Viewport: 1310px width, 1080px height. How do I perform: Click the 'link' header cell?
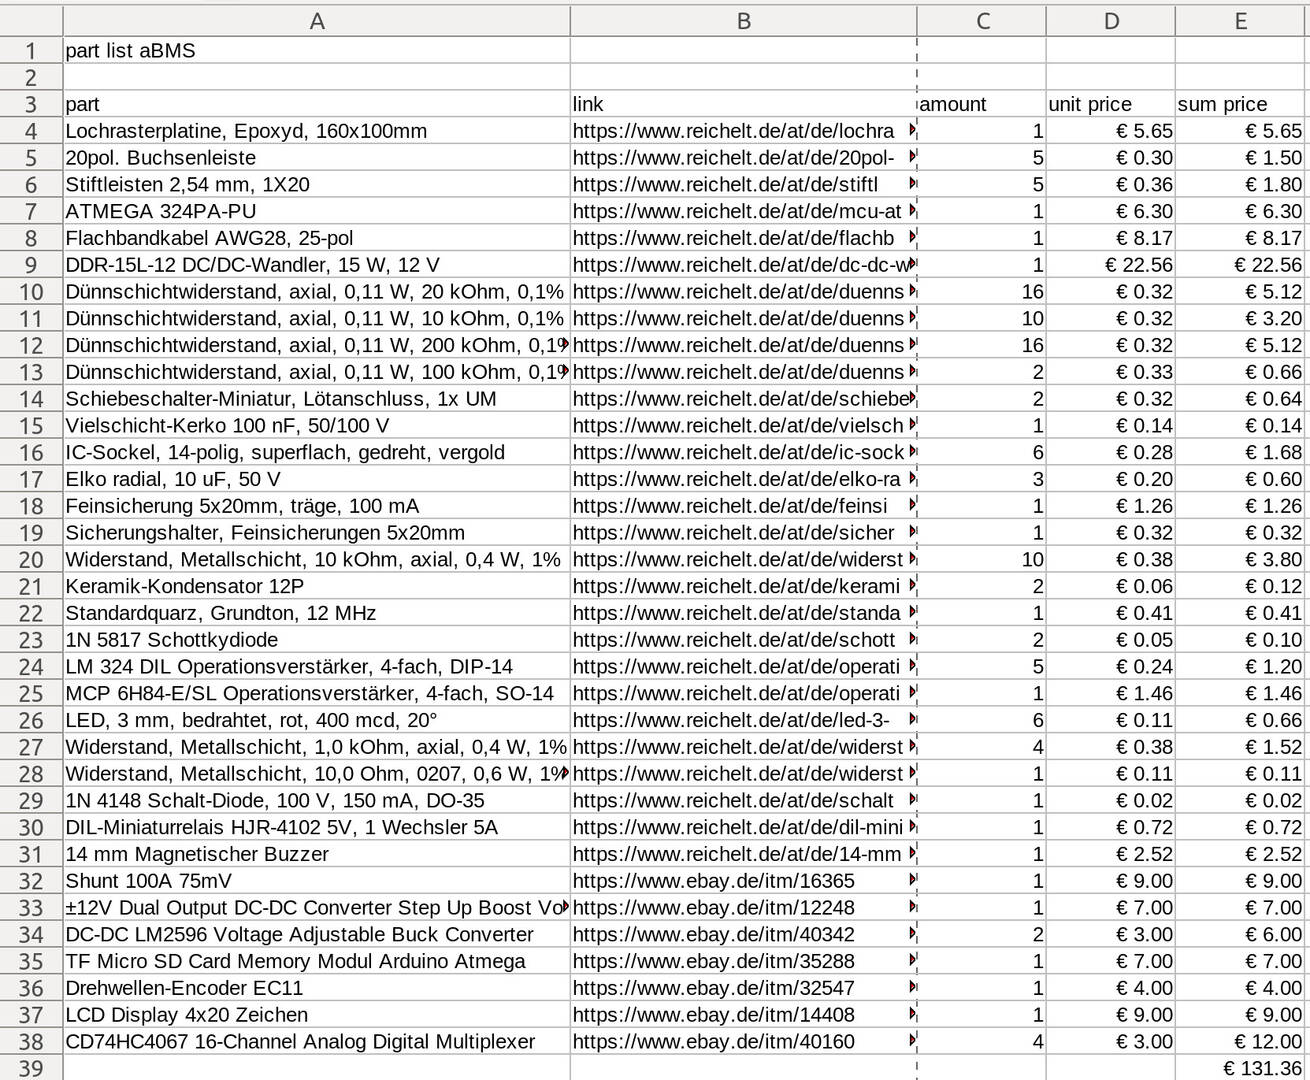(x=743, y=104)
